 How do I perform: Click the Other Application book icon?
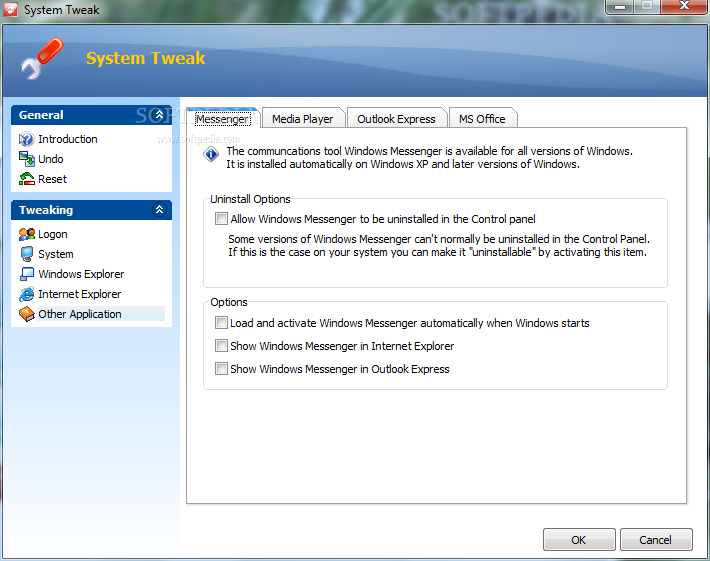click(x=26, y=314)
